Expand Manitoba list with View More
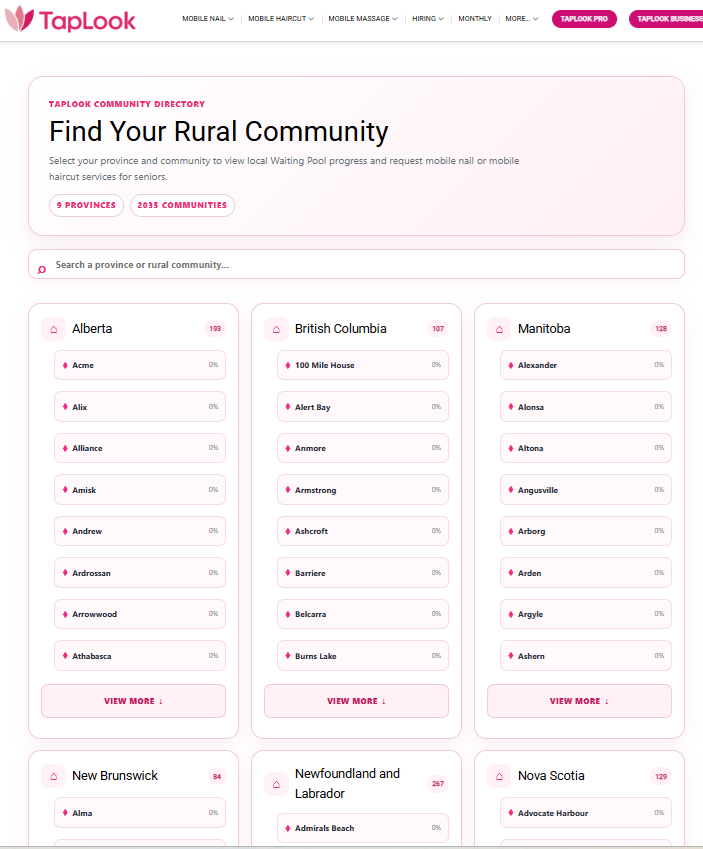The image size is (703, 849). tap(579, 701)
